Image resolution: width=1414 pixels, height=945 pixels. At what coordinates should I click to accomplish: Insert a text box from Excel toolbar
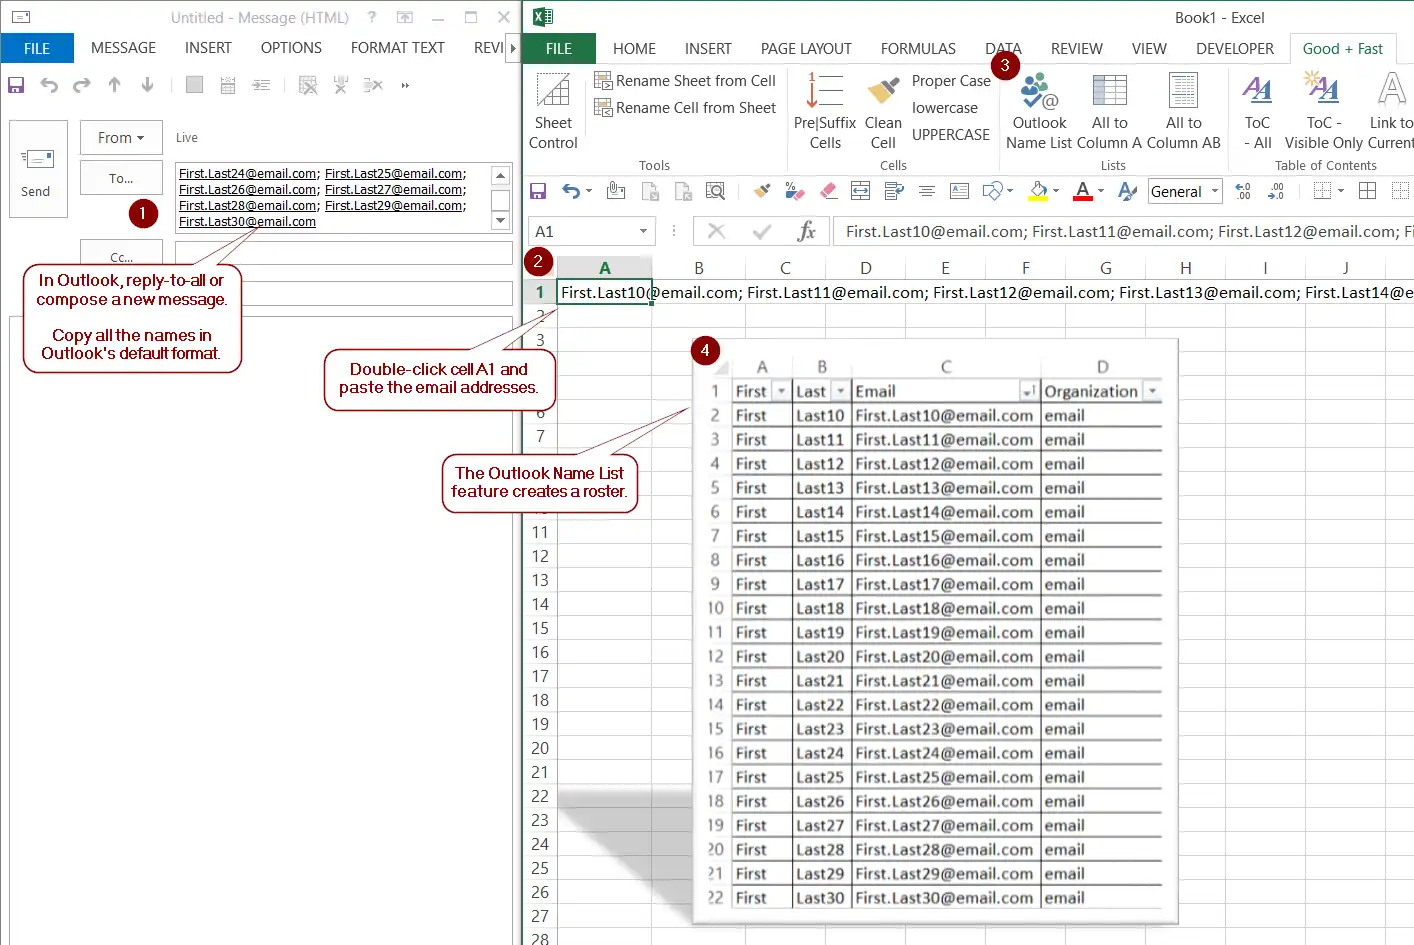click(959, 191)
